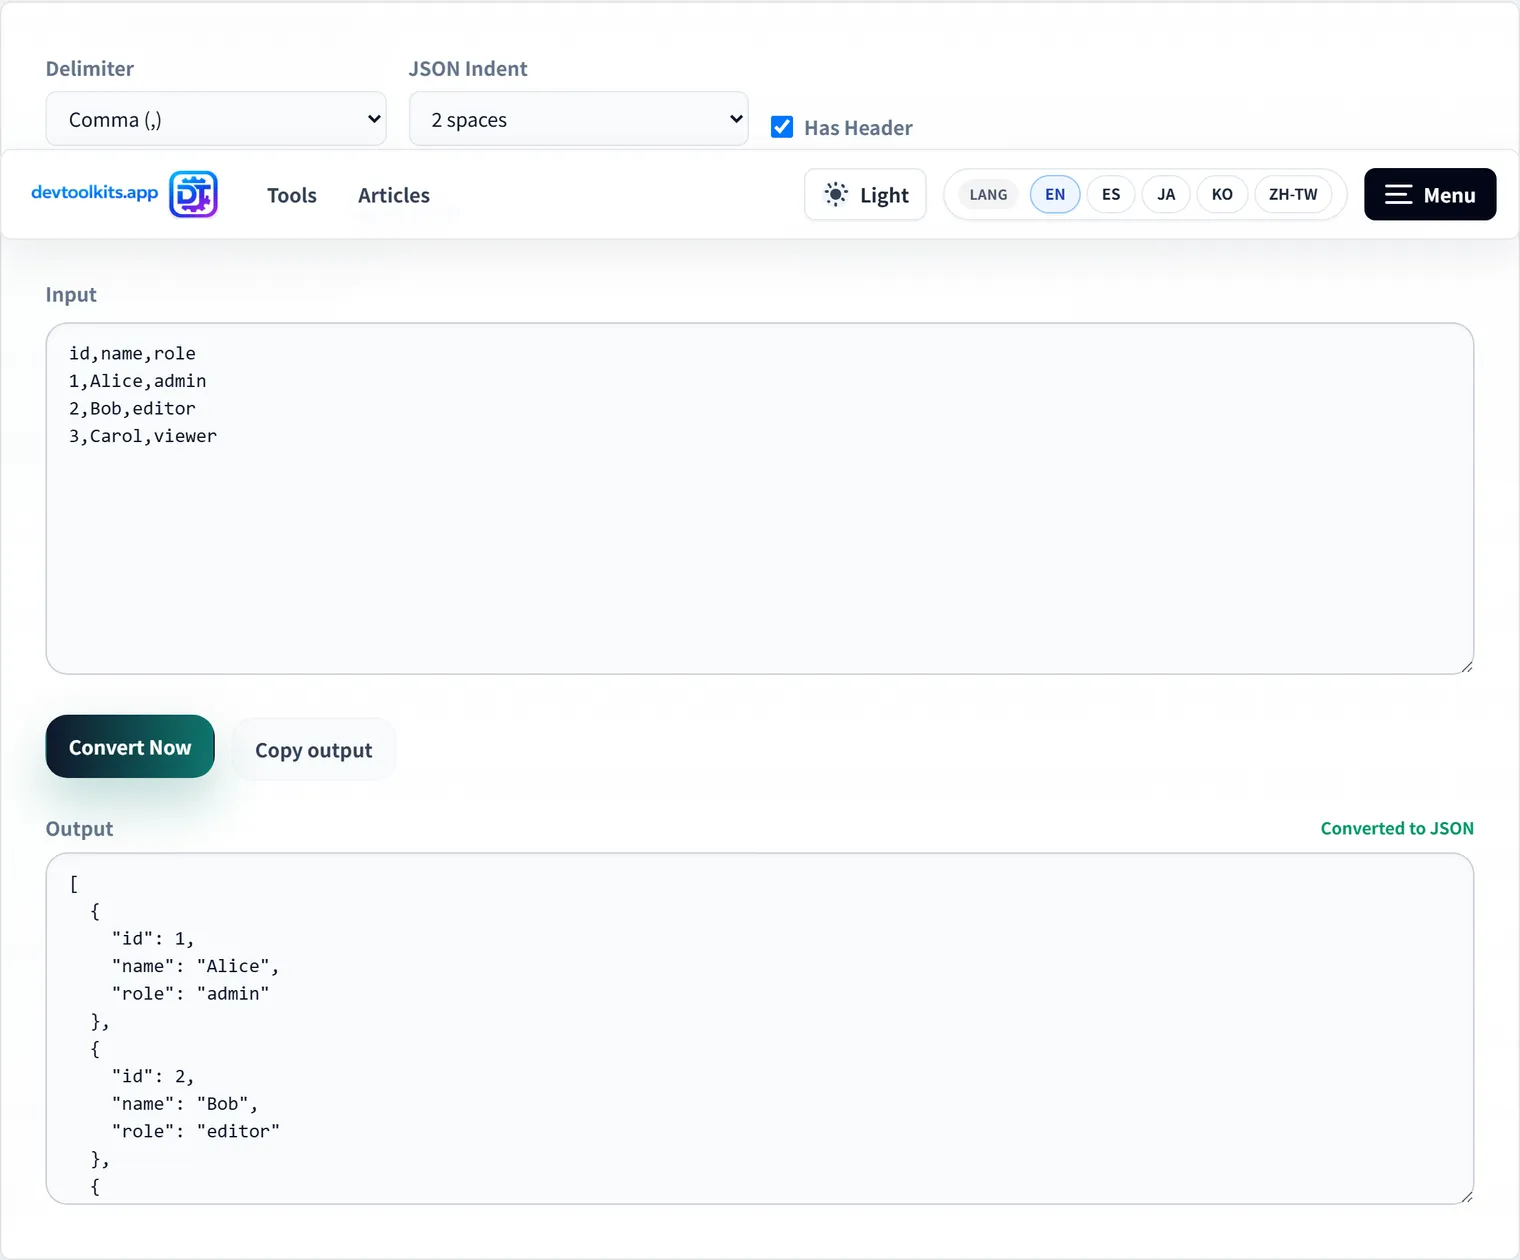This screenshot has width=1520, height=1260.
Task: Open the JSON Indent dropdown
Action: 578,119
